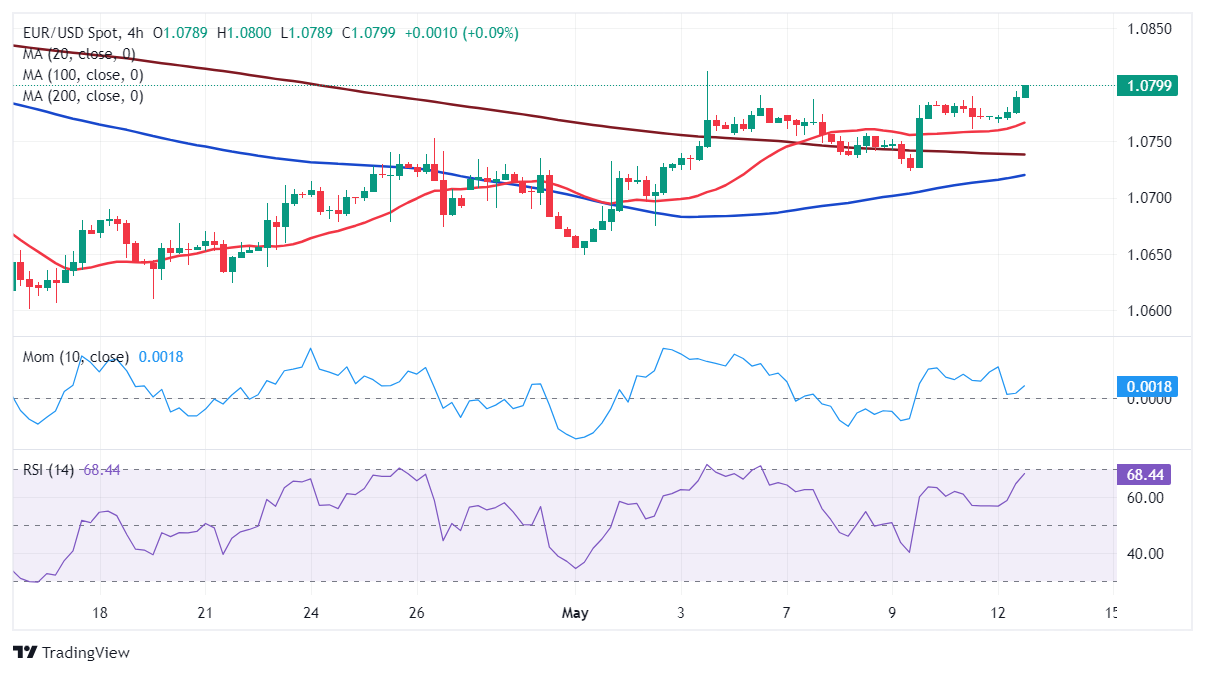The height and width of the screenshot is (674, 1205).
Task: Click the latest green candlestick
Action: (x=1025, y=91)
